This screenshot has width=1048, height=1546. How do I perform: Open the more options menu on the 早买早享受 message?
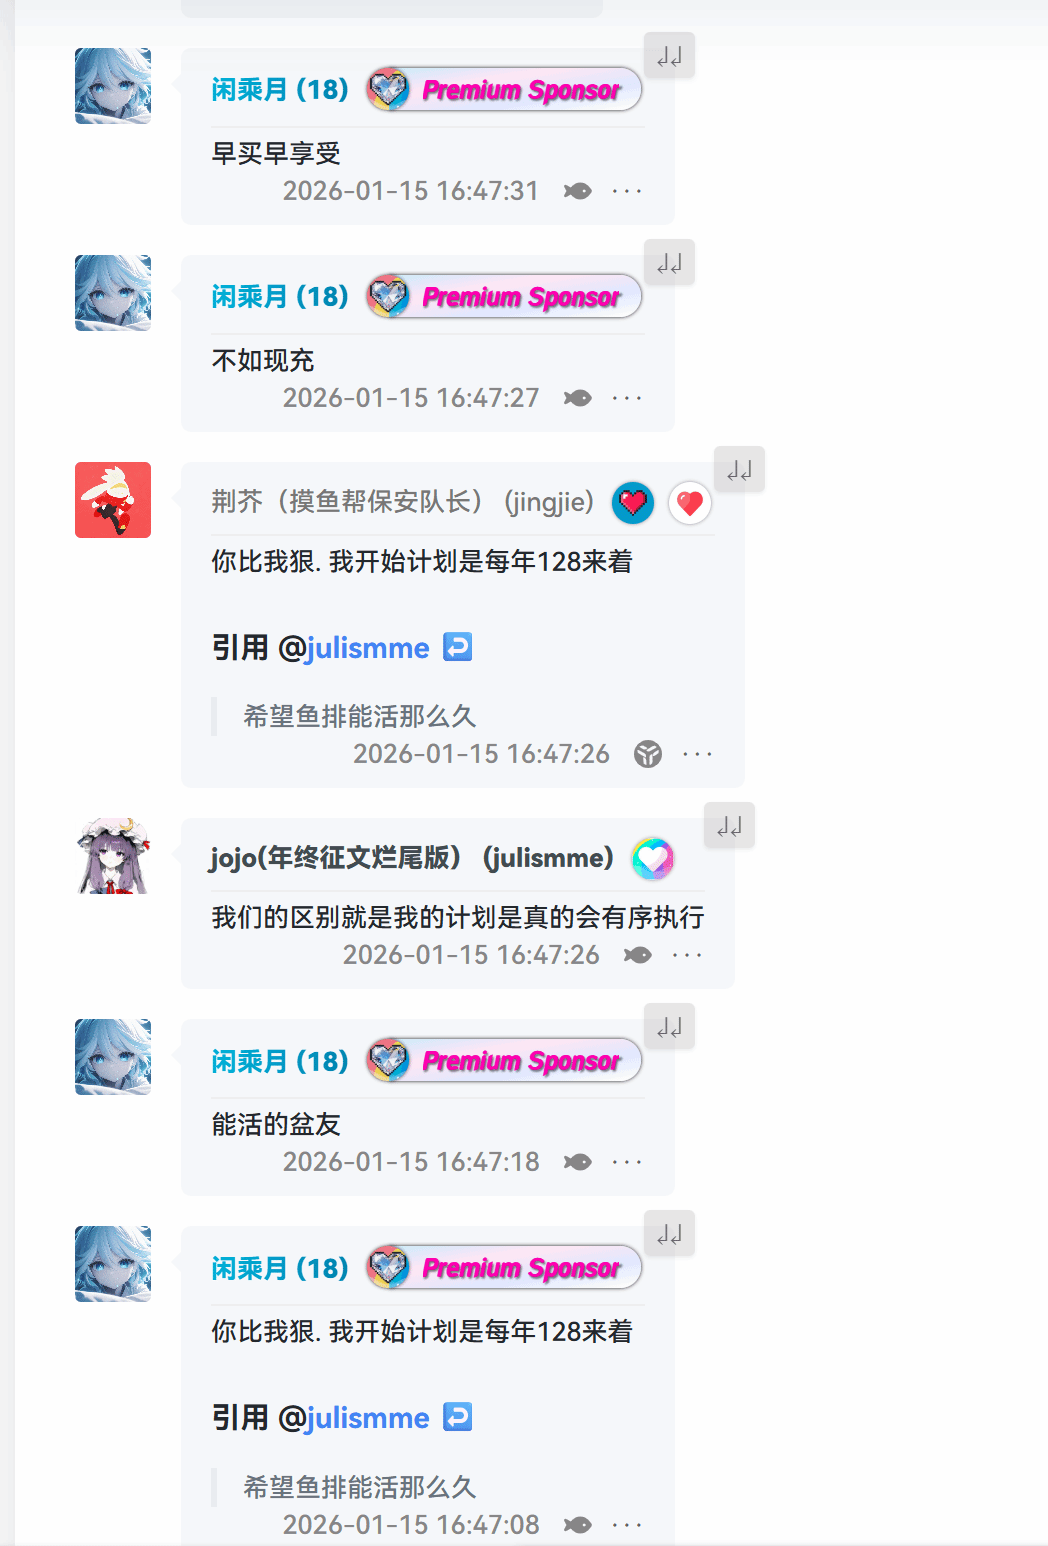point(627,191)
